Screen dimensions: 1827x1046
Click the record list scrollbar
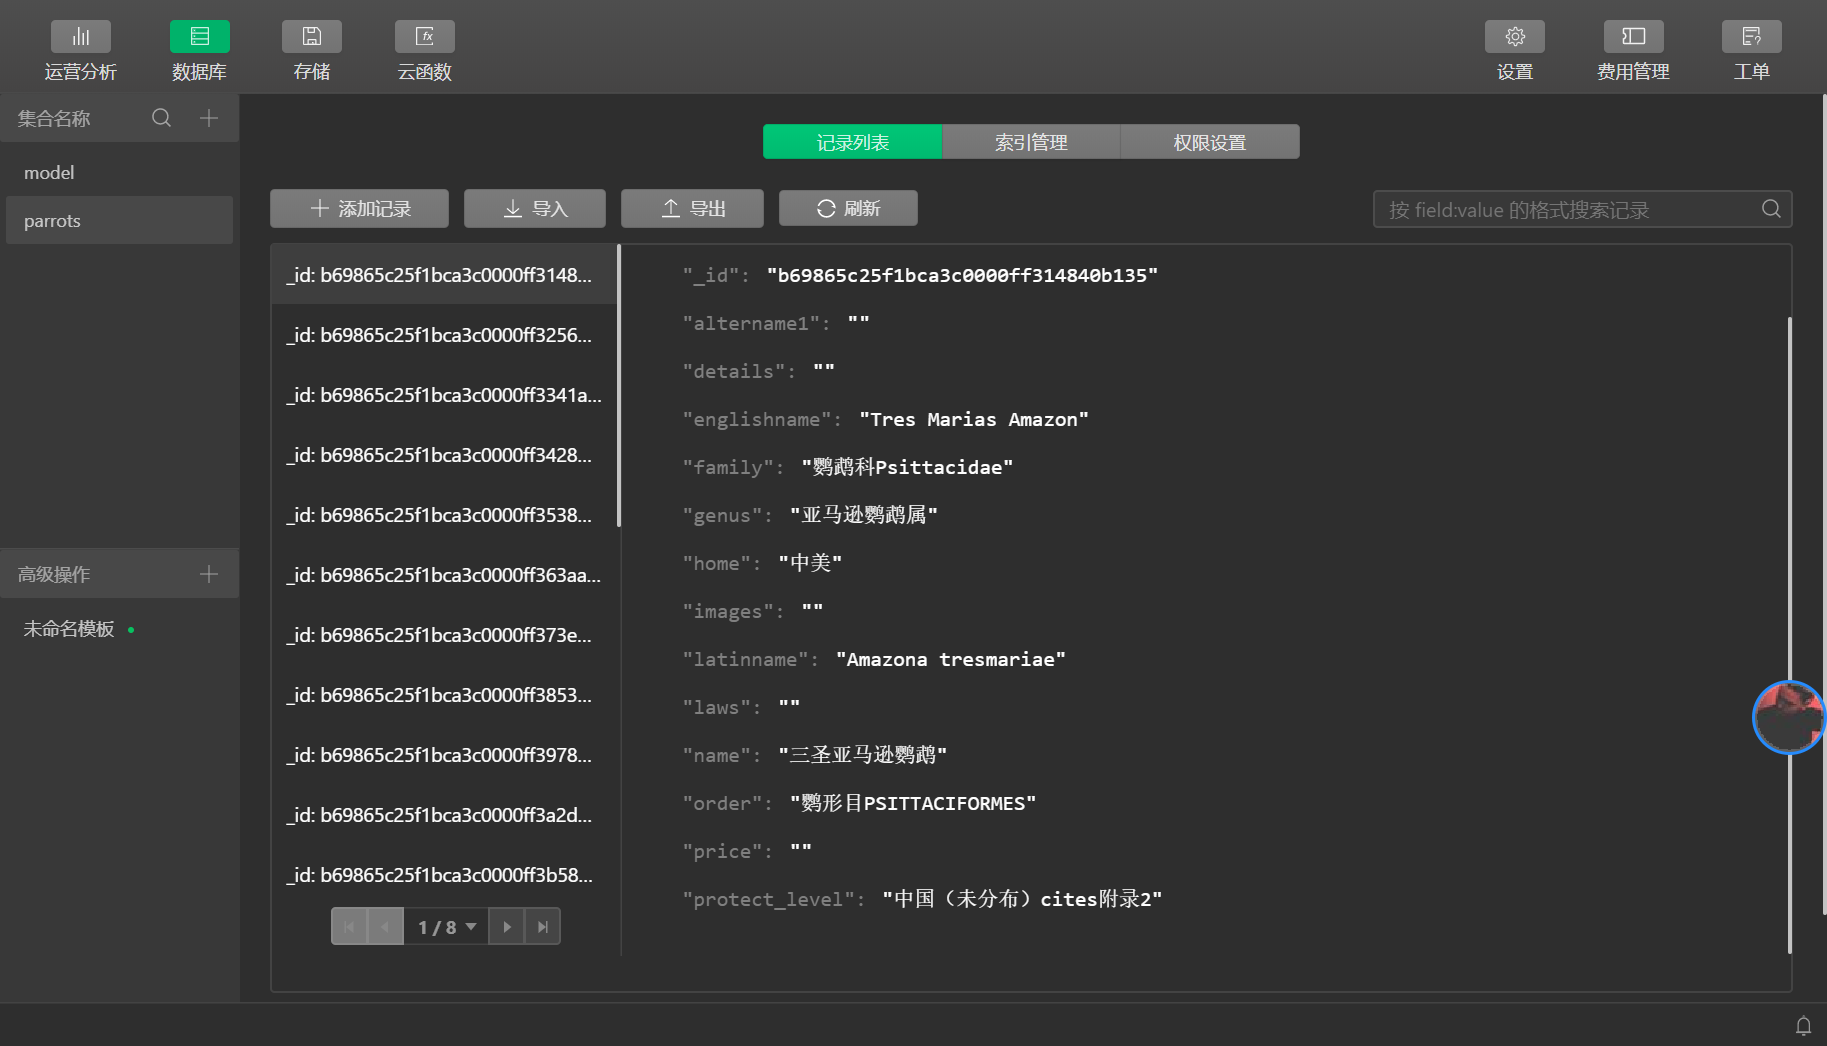(x=619, y=385)
